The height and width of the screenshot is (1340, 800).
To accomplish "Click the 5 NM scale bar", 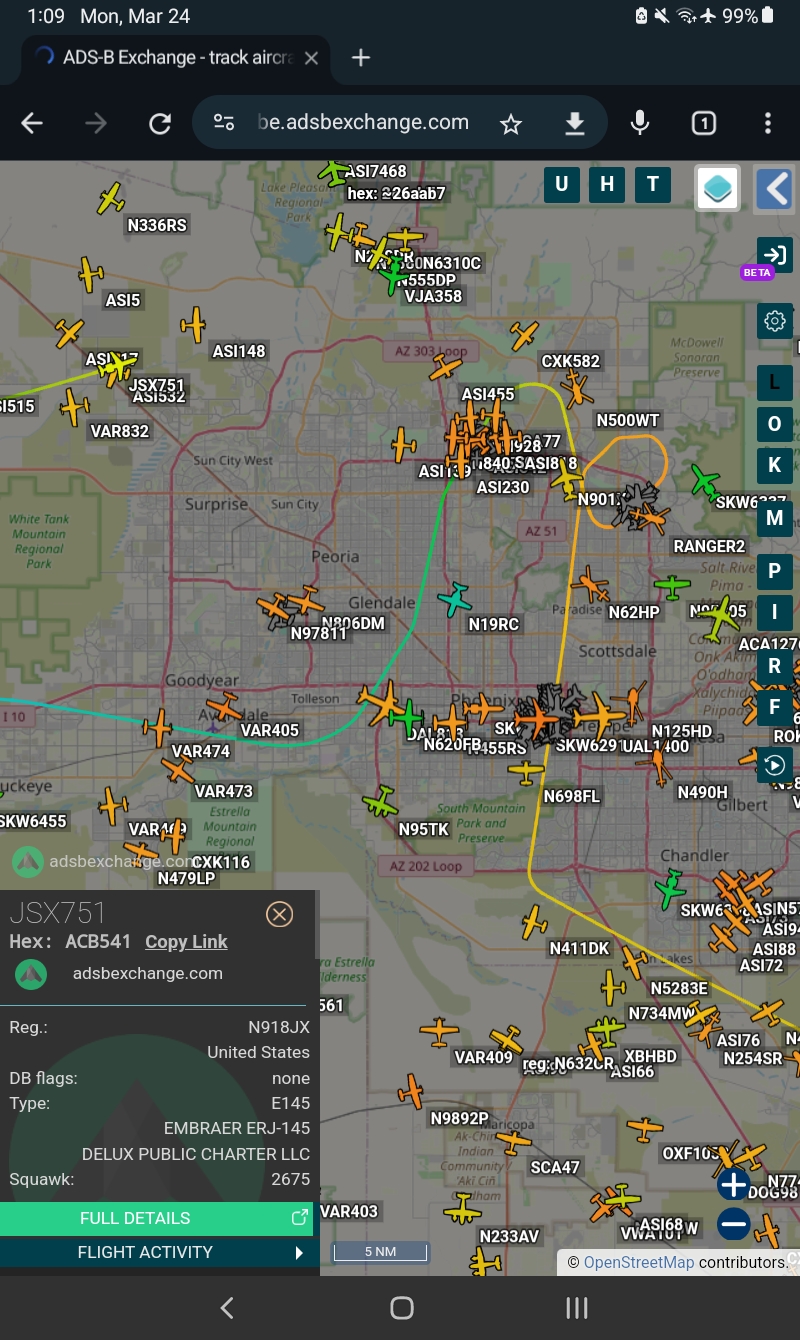I will 380,1251.
